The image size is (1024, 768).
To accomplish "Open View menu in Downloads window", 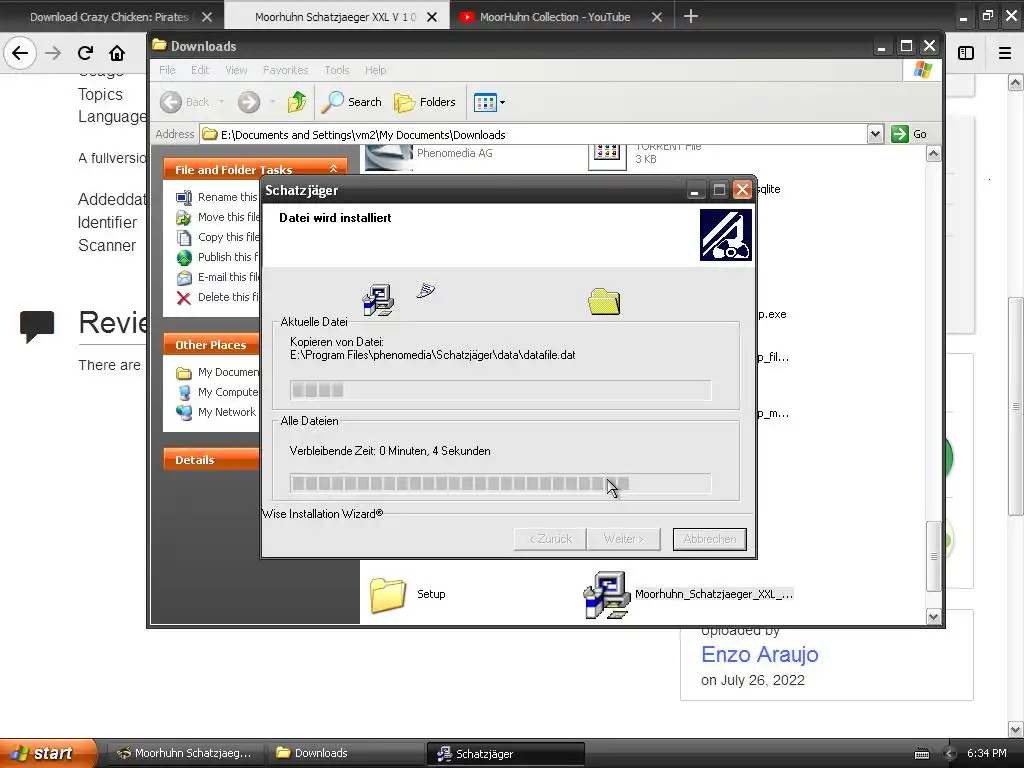I will (x=236, y=70).
